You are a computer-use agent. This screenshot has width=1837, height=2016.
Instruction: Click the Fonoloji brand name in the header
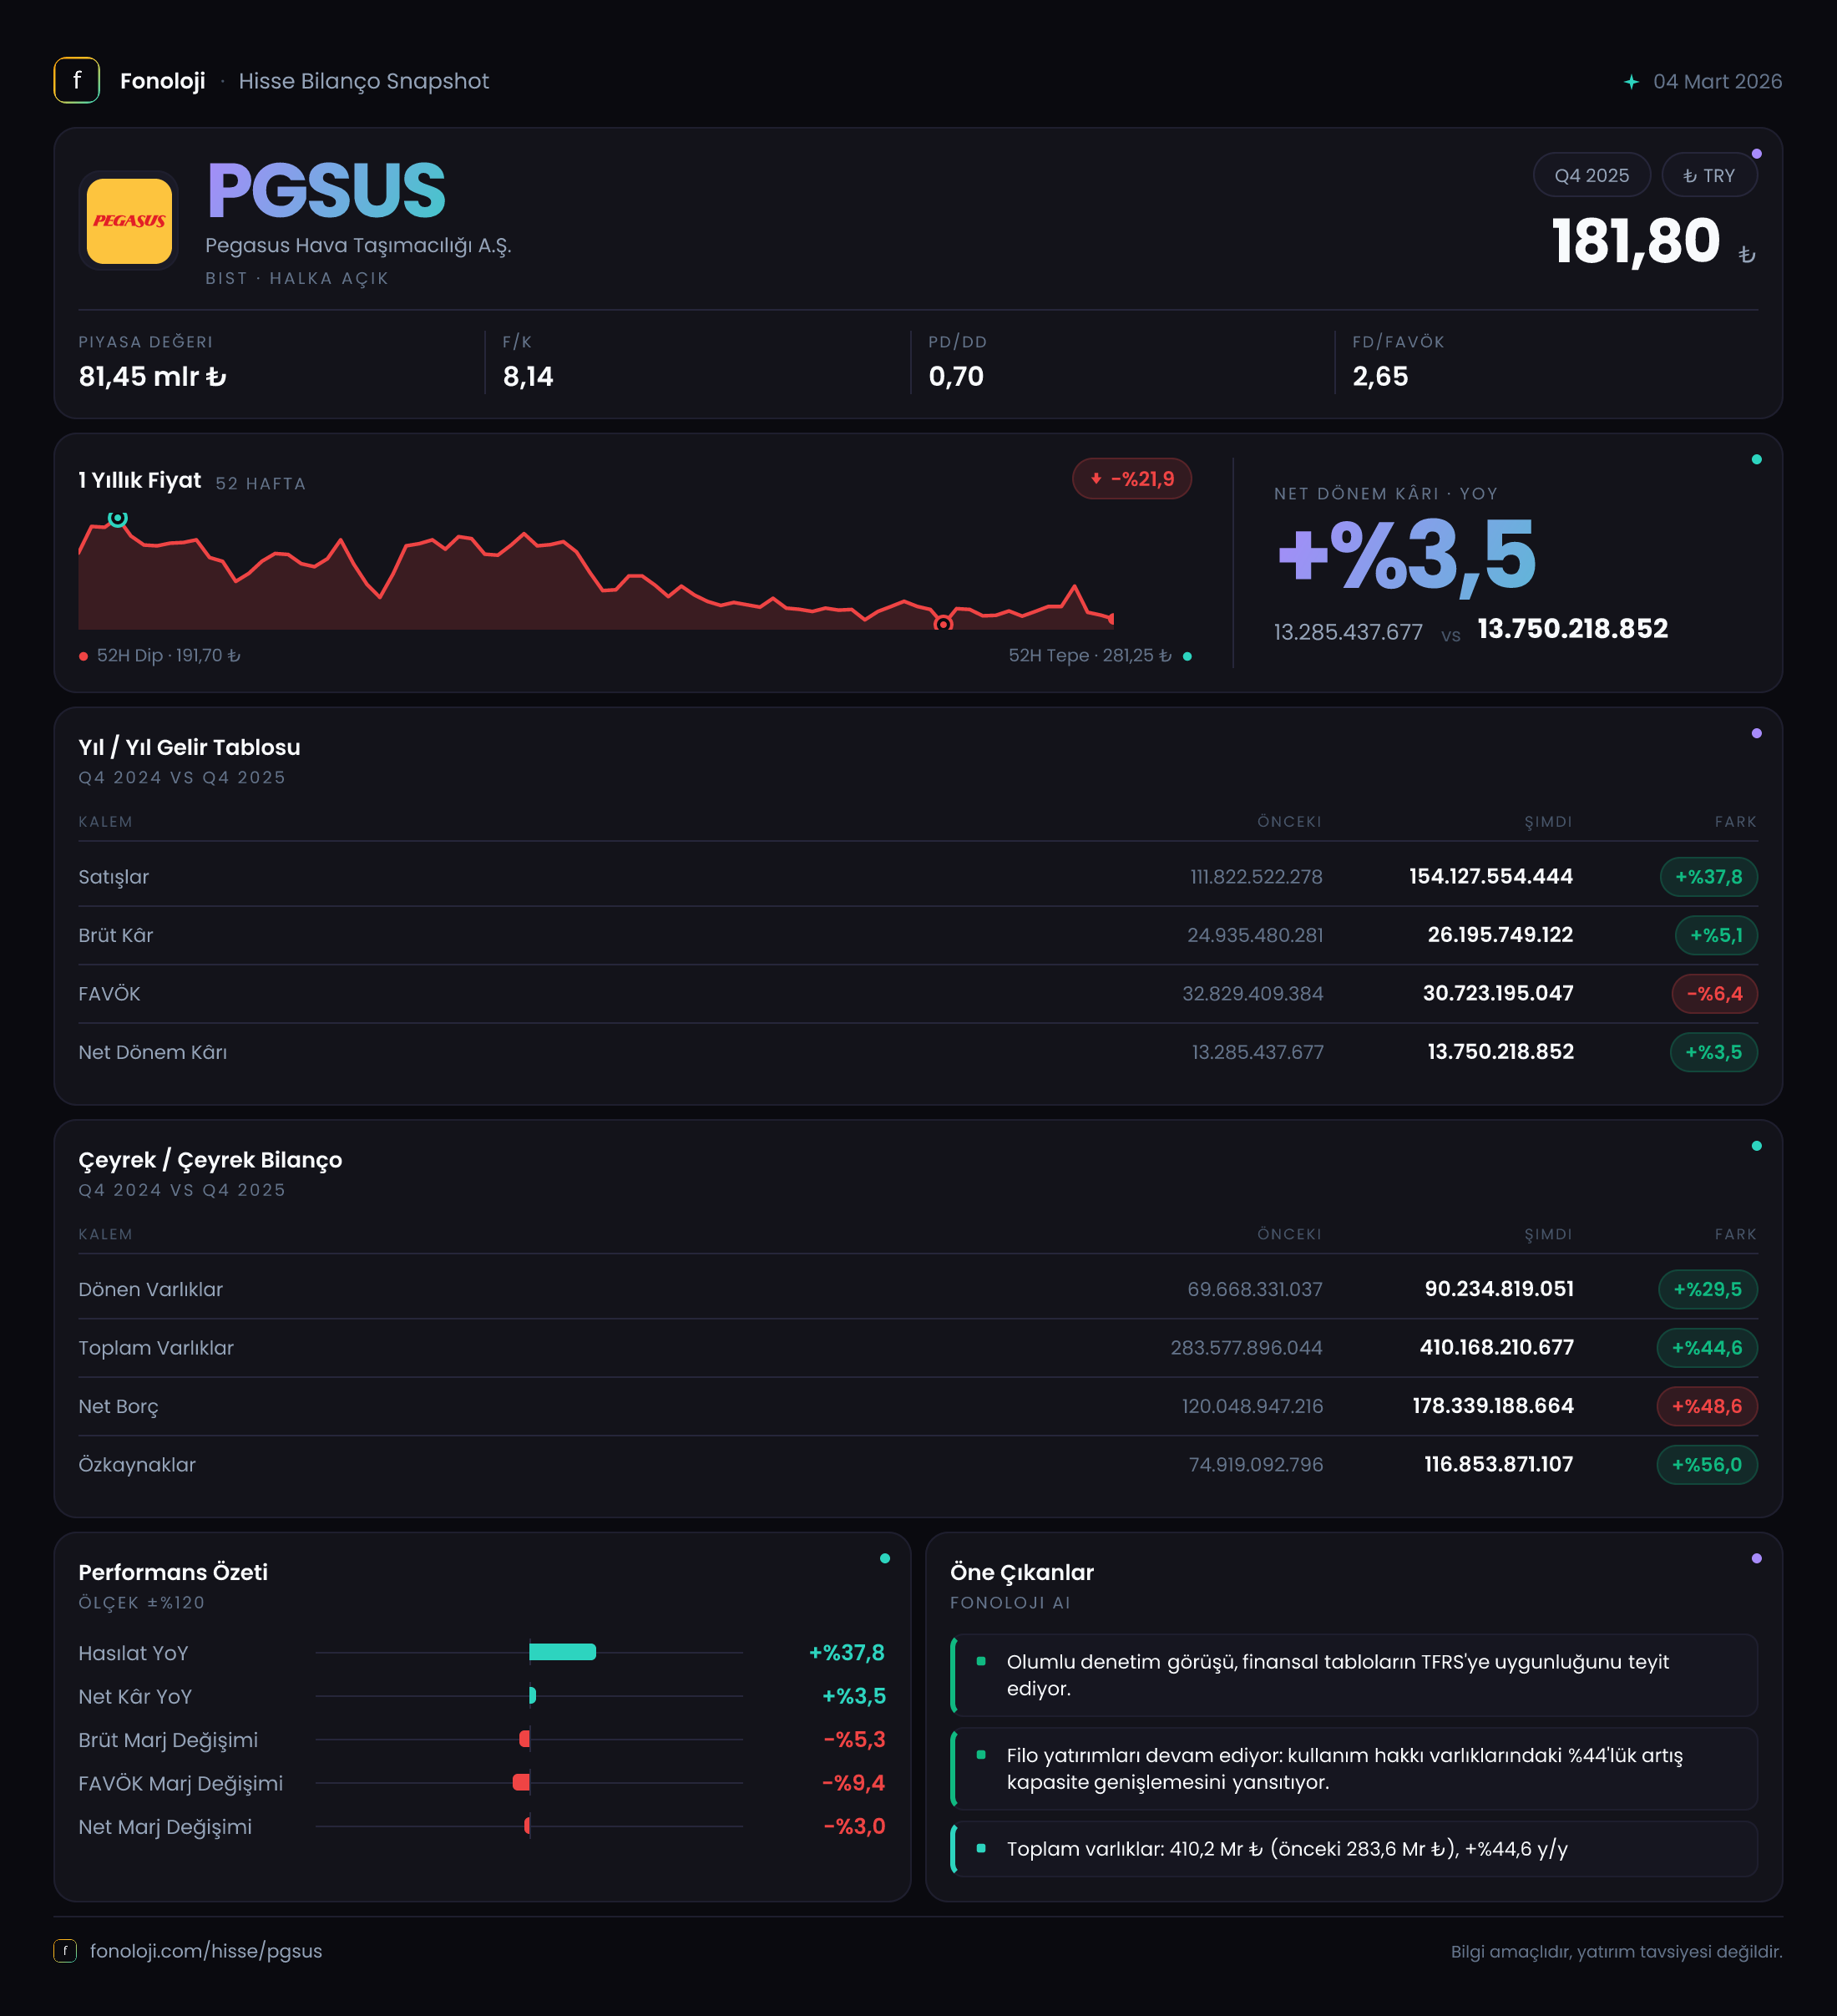click(x=163, y=81)
